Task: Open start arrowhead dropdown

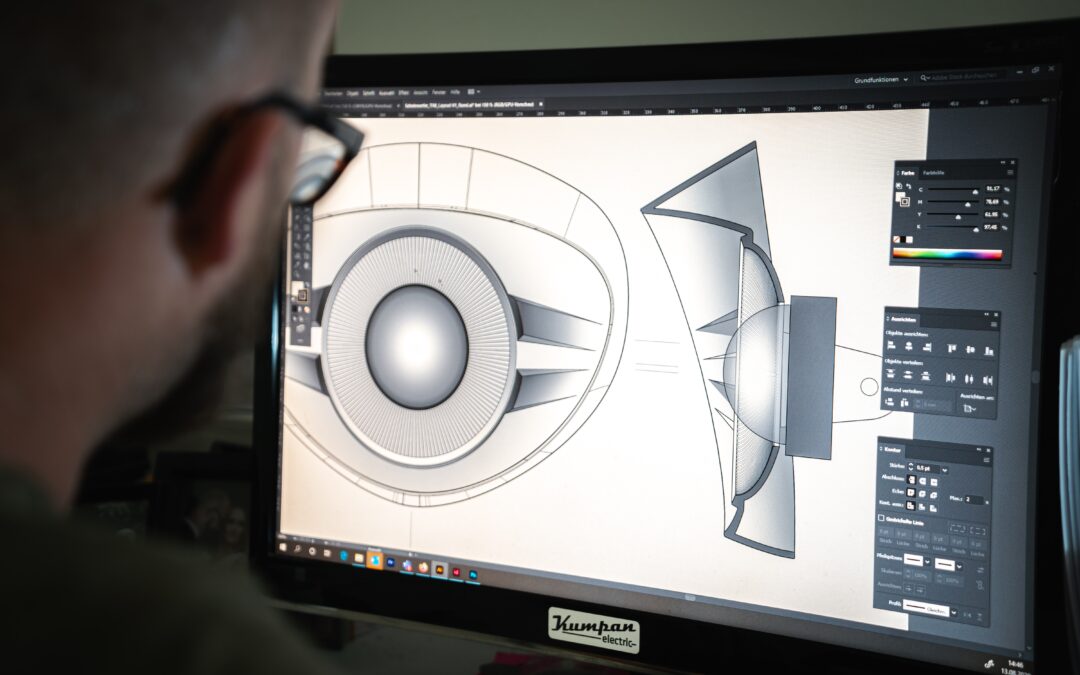Action: pyautogui.click(x=927, y=562)
